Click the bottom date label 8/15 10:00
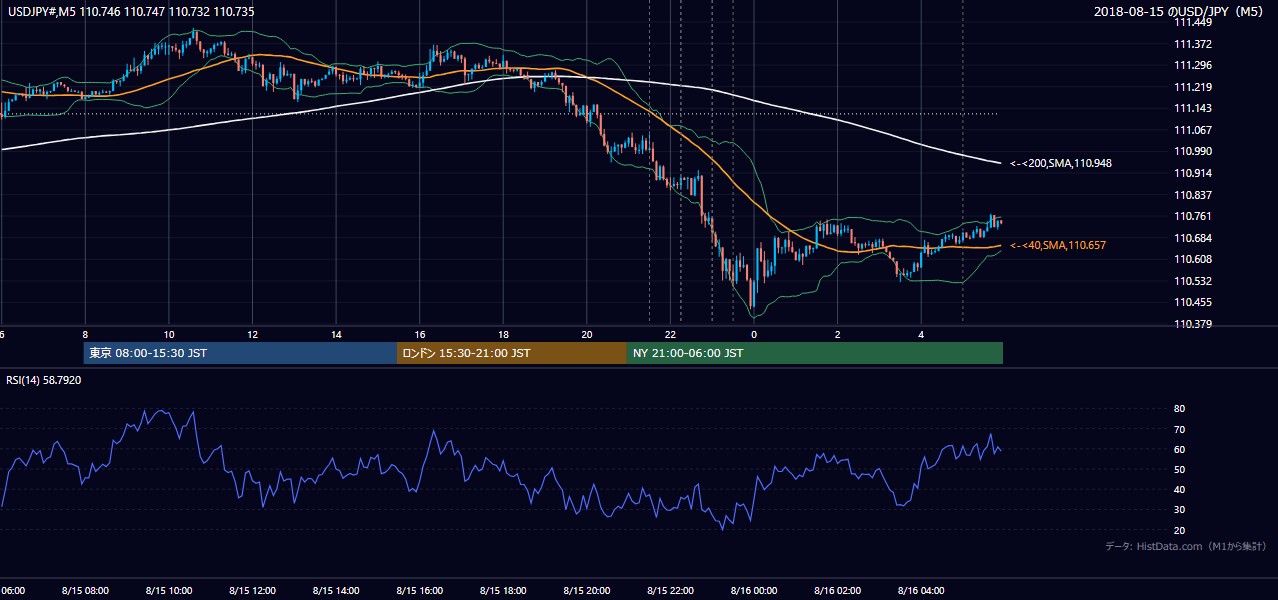1278x600 pixels. (168, 590)
